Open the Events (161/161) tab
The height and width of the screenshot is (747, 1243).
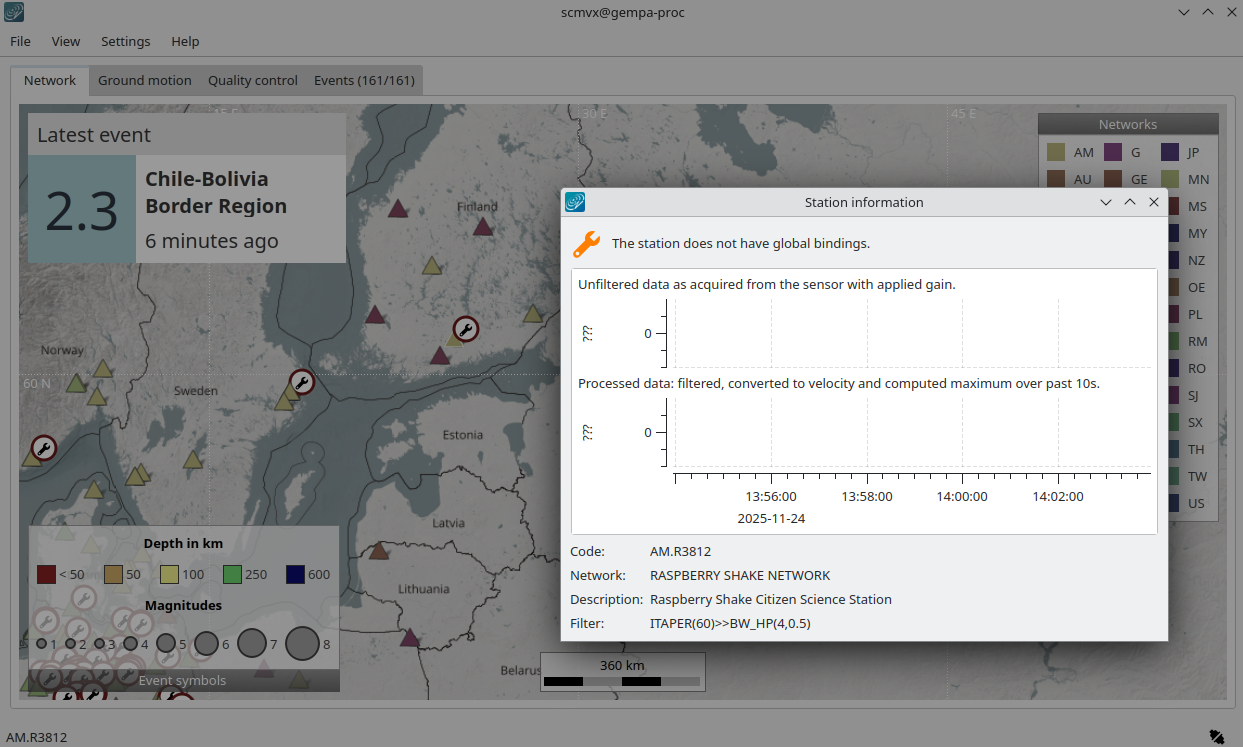coord(364,80)
